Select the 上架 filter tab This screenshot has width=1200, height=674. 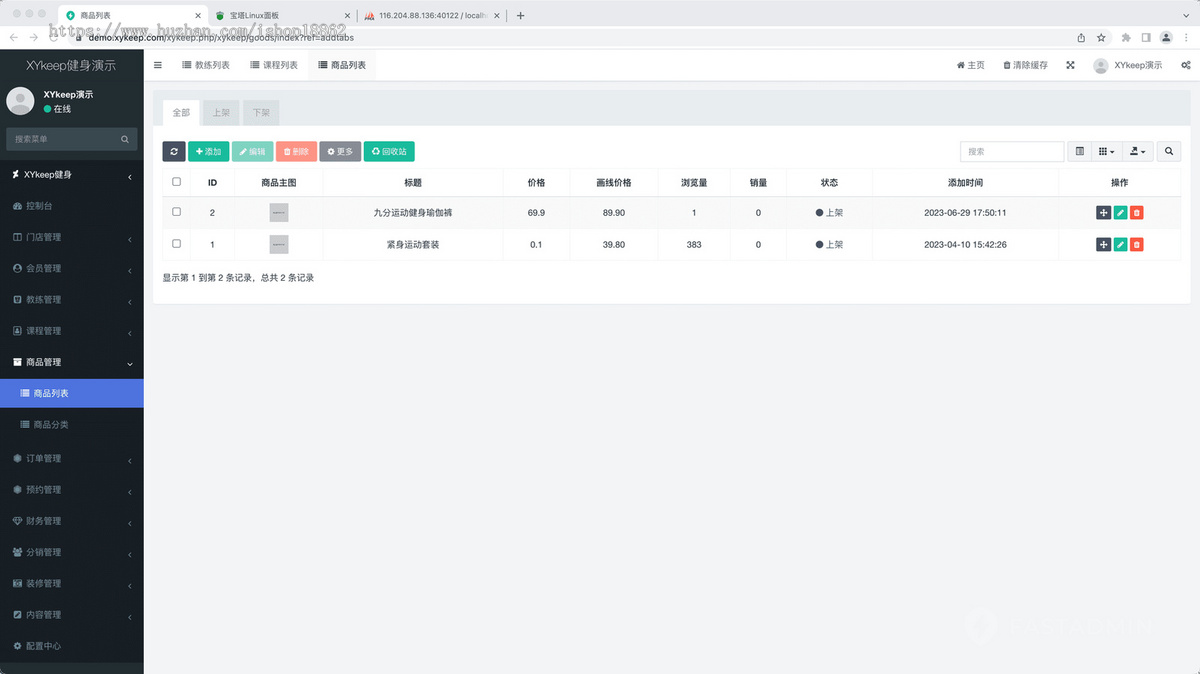pyautogui.click(x=220, y=113)
